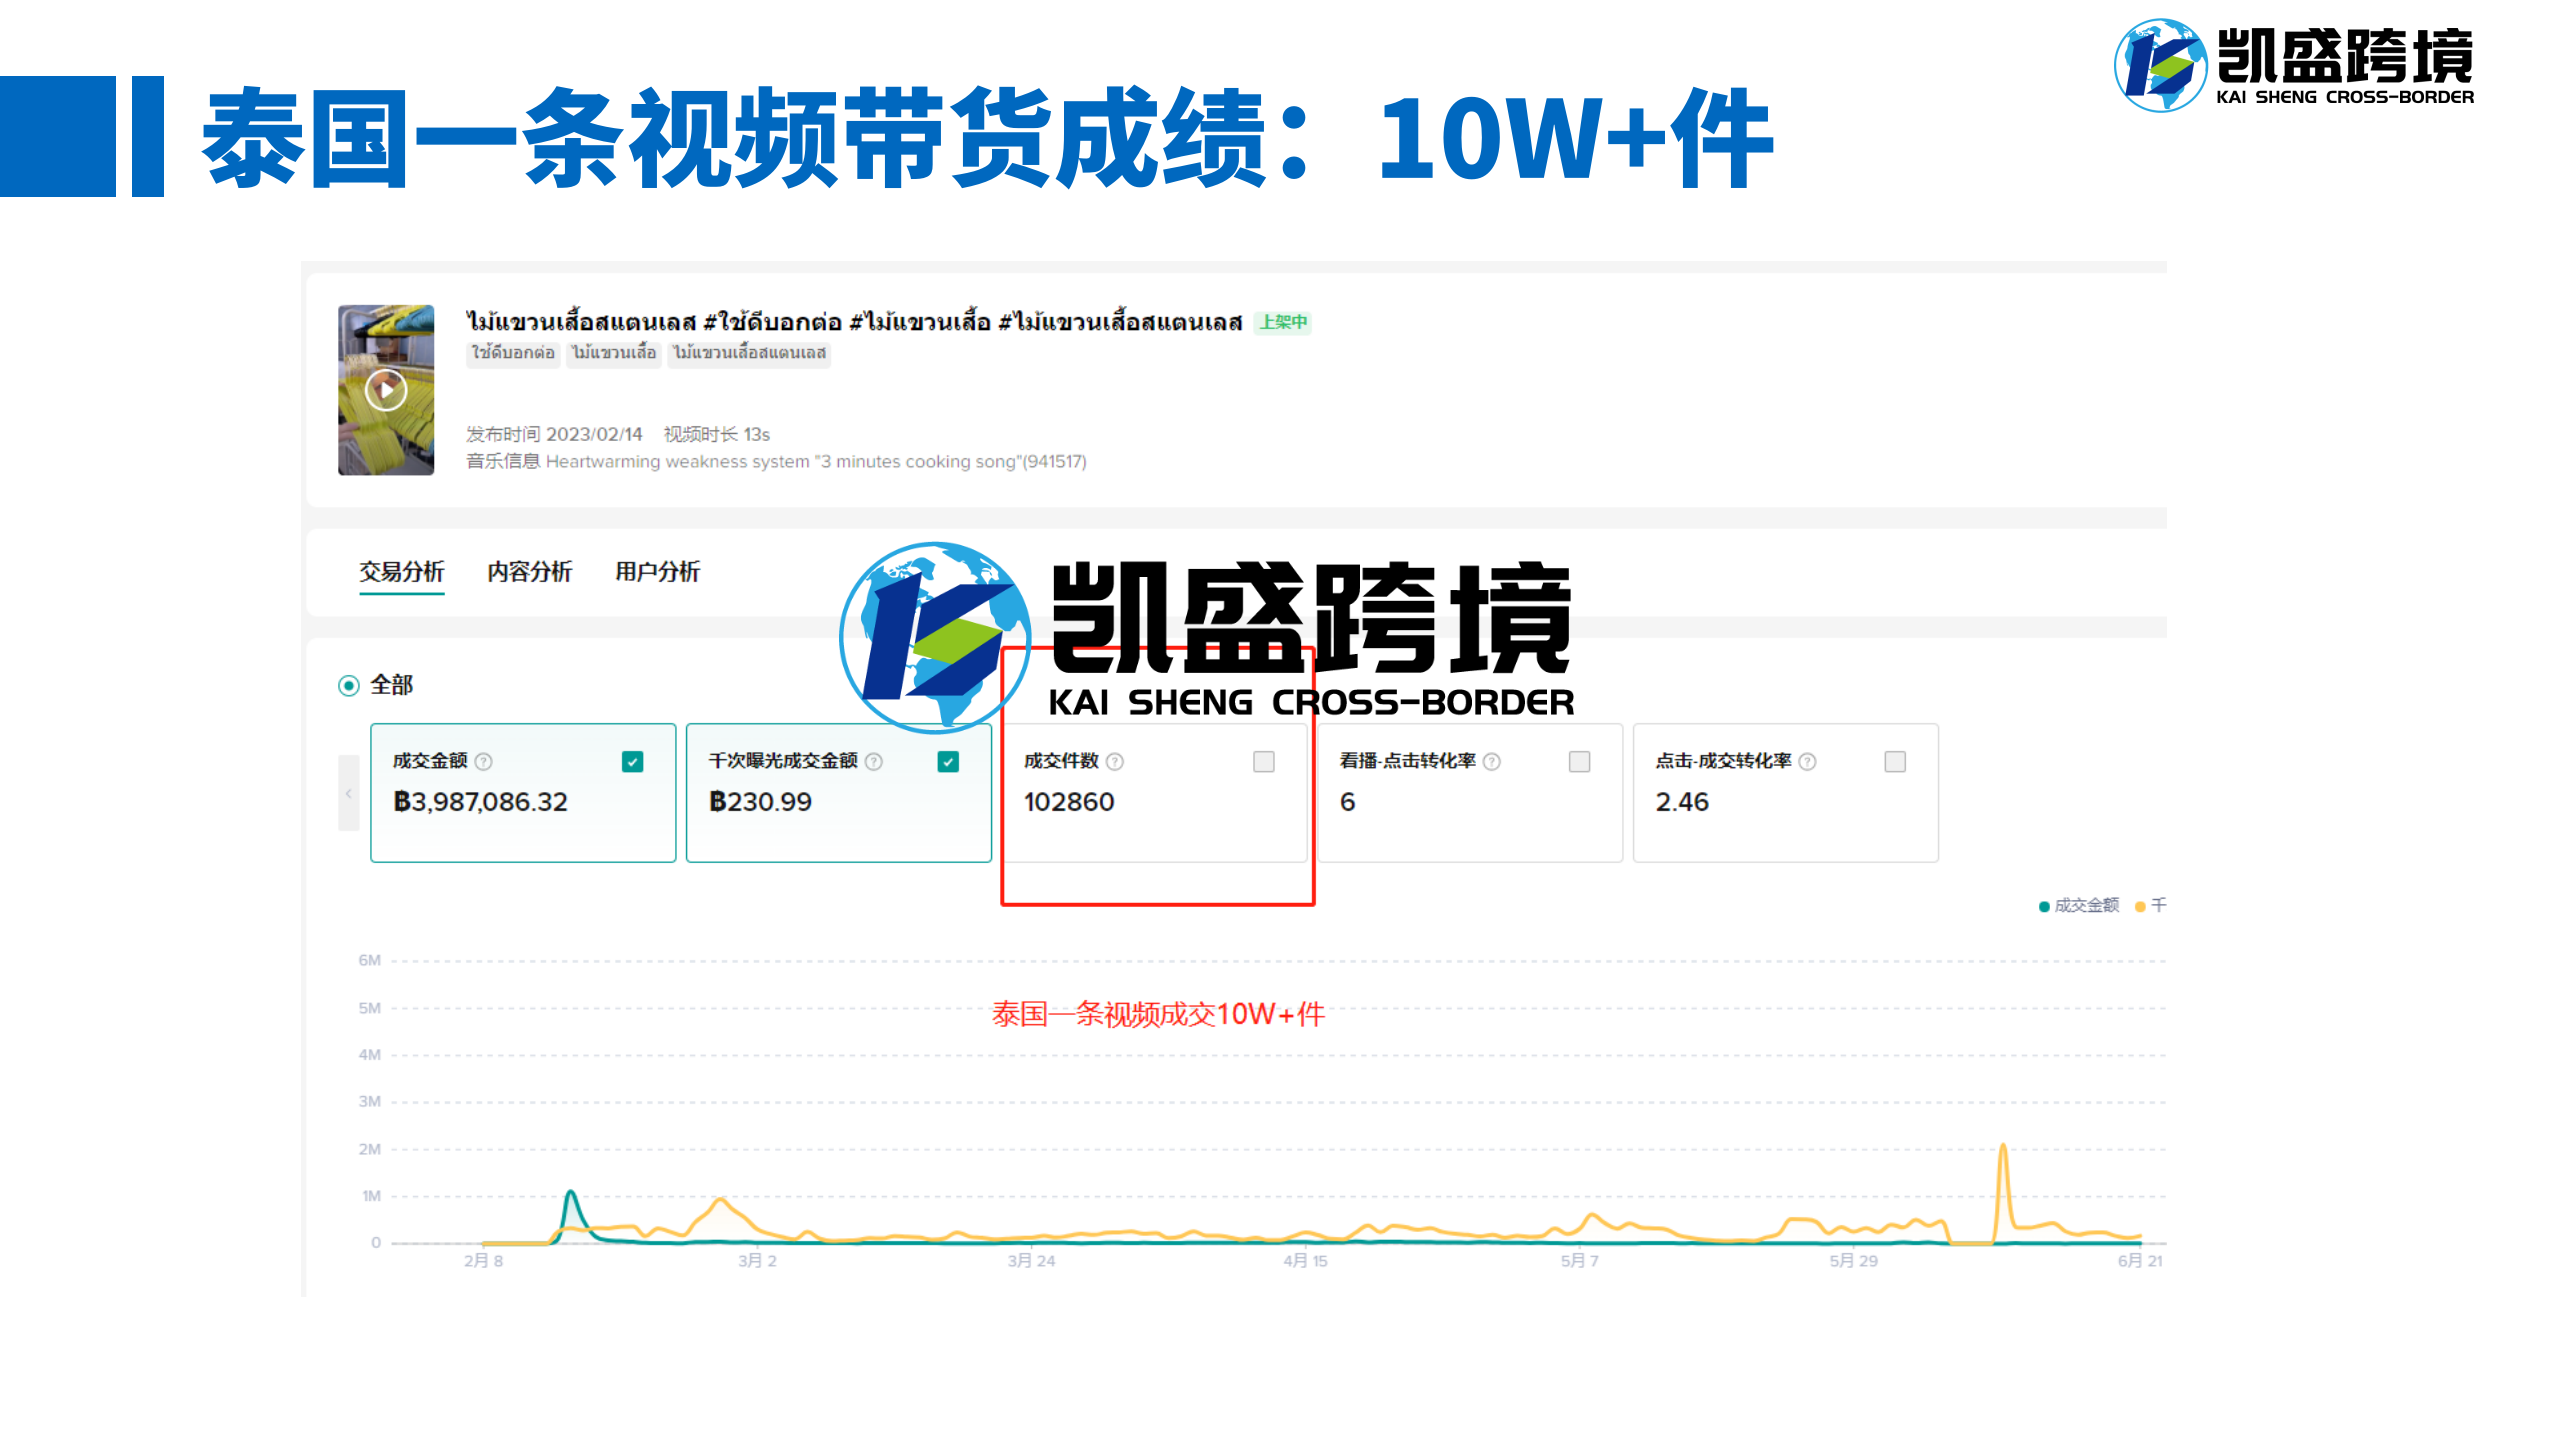Image resolution: width=2560 pixels, height=1440 pixels.
Task: Click the 看播-点击转化率 value 6
Action: point(1347,802)
